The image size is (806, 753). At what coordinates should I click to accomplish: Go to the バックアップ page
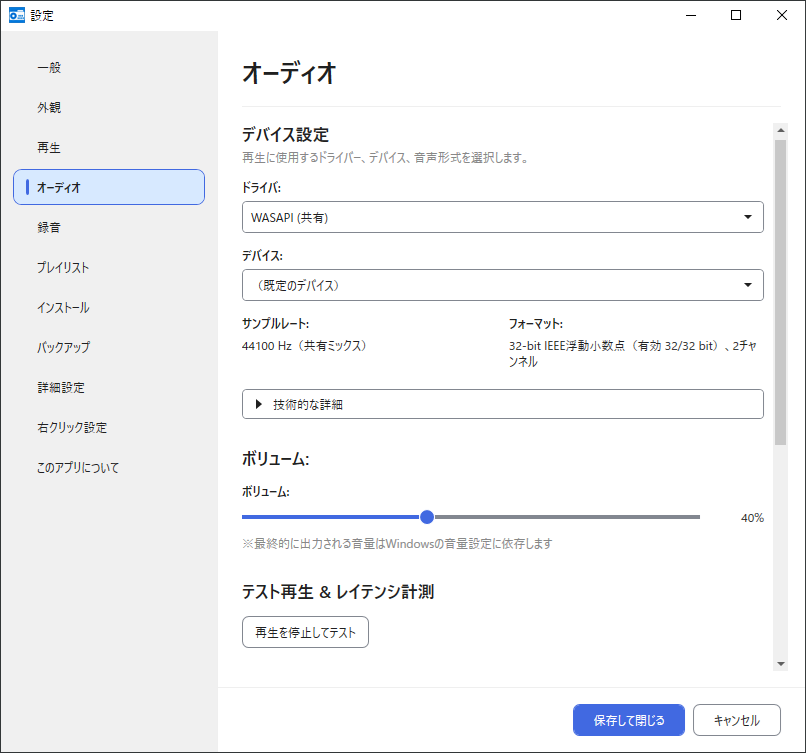(108, 347)
